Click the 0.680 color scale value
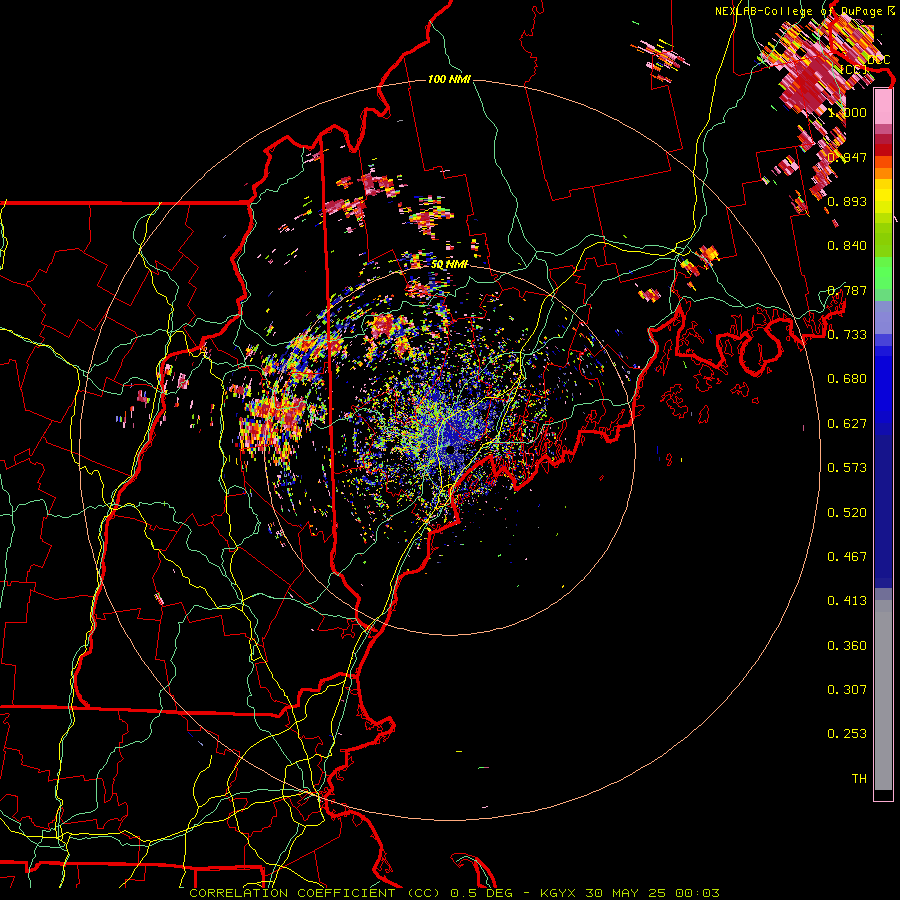900x900 pixels. click(x=847, y=379)
